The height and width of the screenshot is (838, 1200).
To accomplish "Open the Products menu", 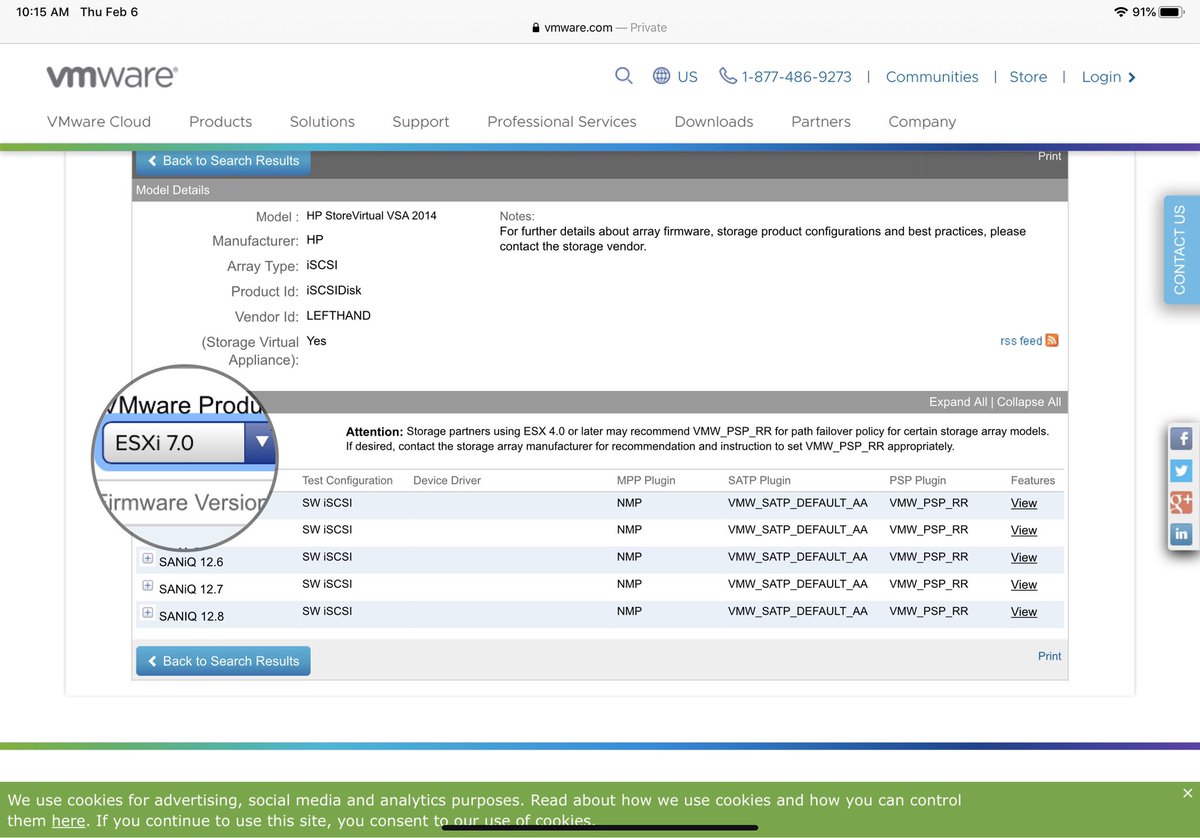I will (220, 122).
